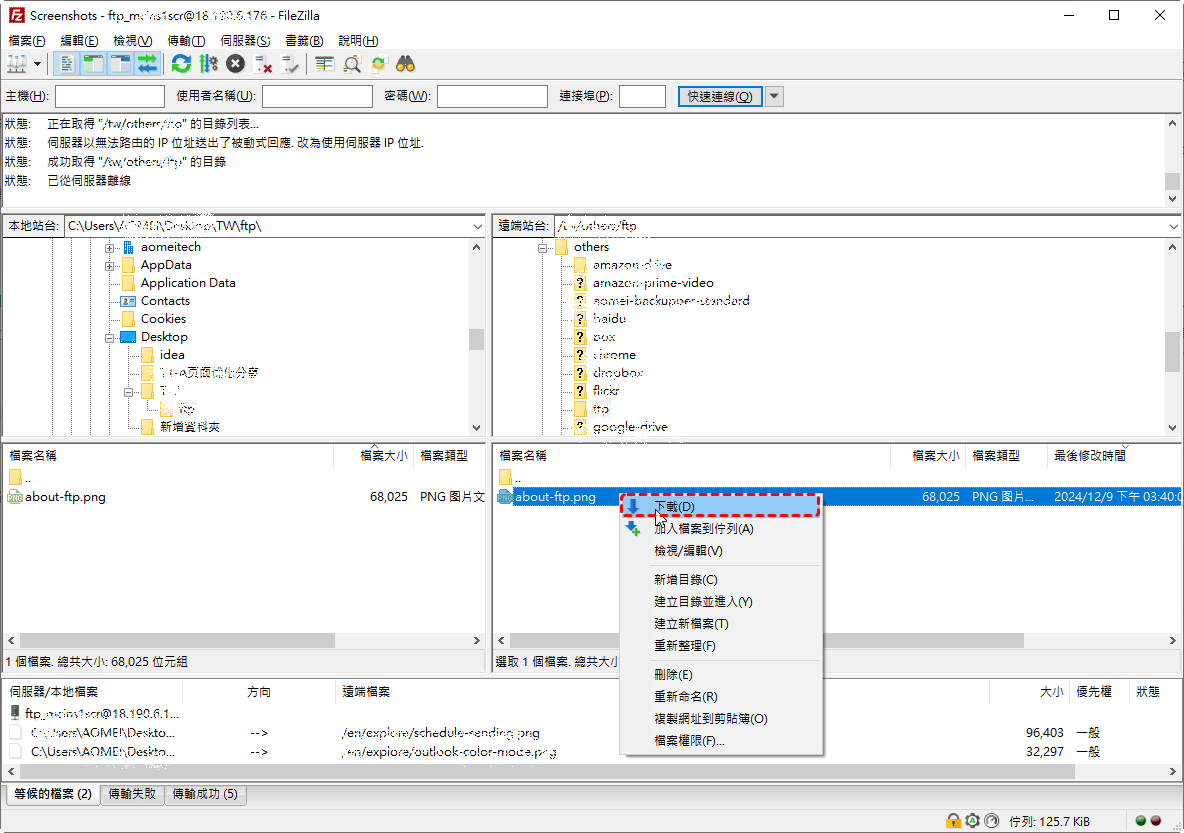
Task: Click the unknown-folder icon beside flickr
Action: [x=580, y=390]
